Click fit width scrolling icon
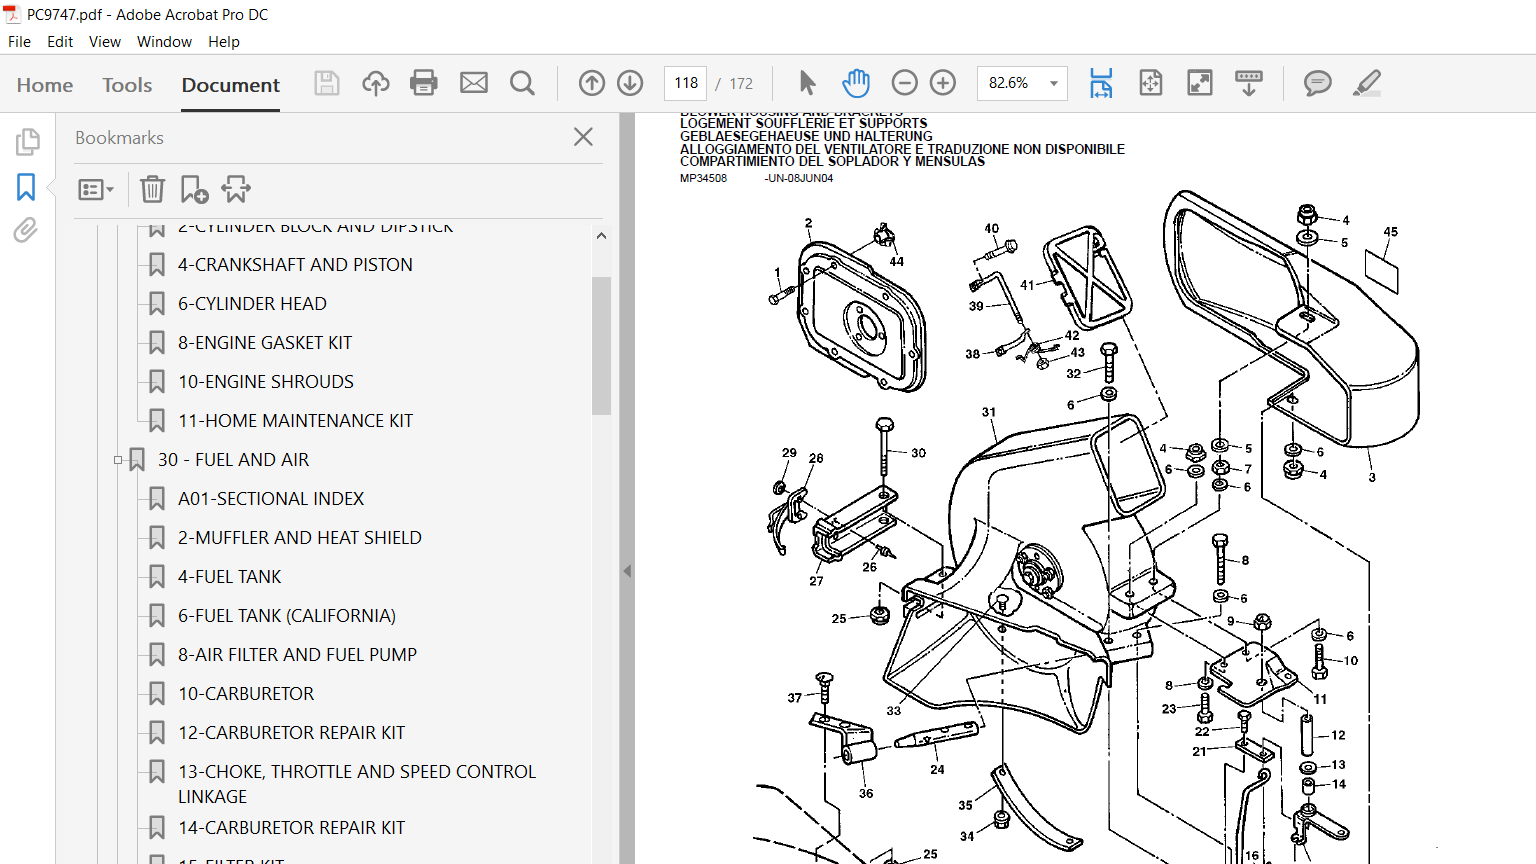The image size is (1536, 864). [1101, 83]
